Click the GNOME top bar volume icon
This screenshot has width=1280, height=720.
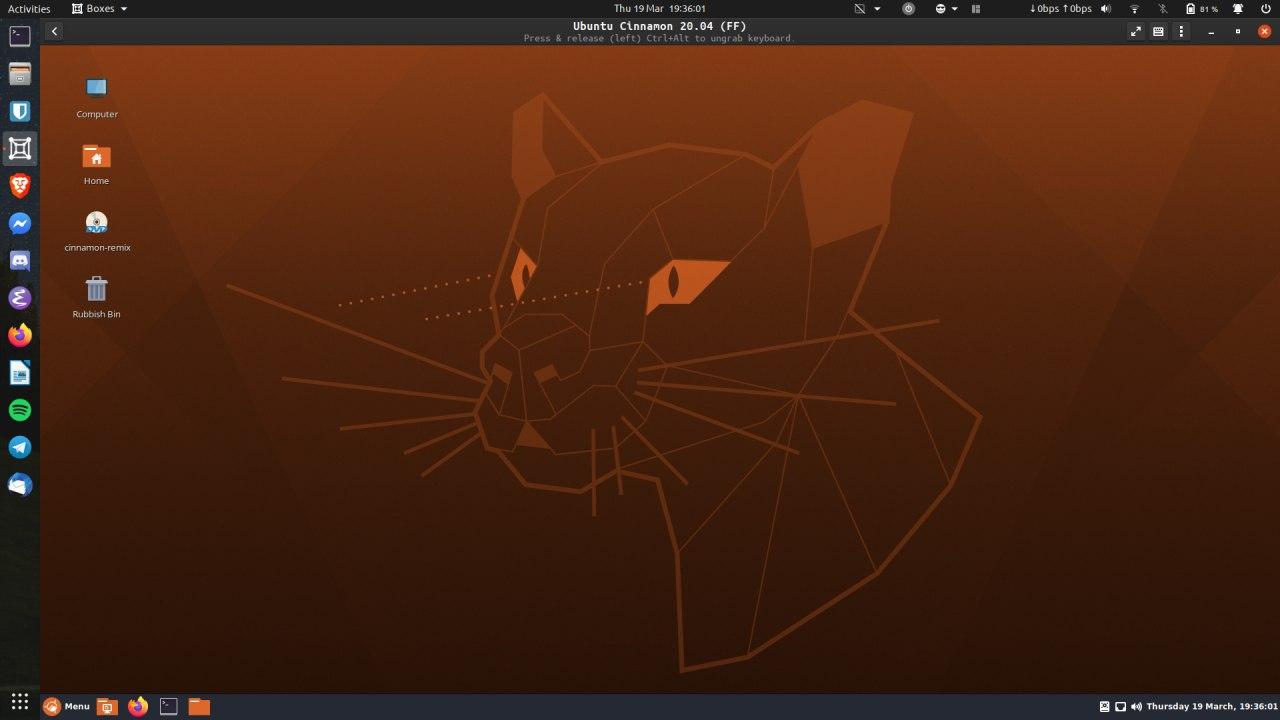pyautogui.click(x=1105, y=8)
